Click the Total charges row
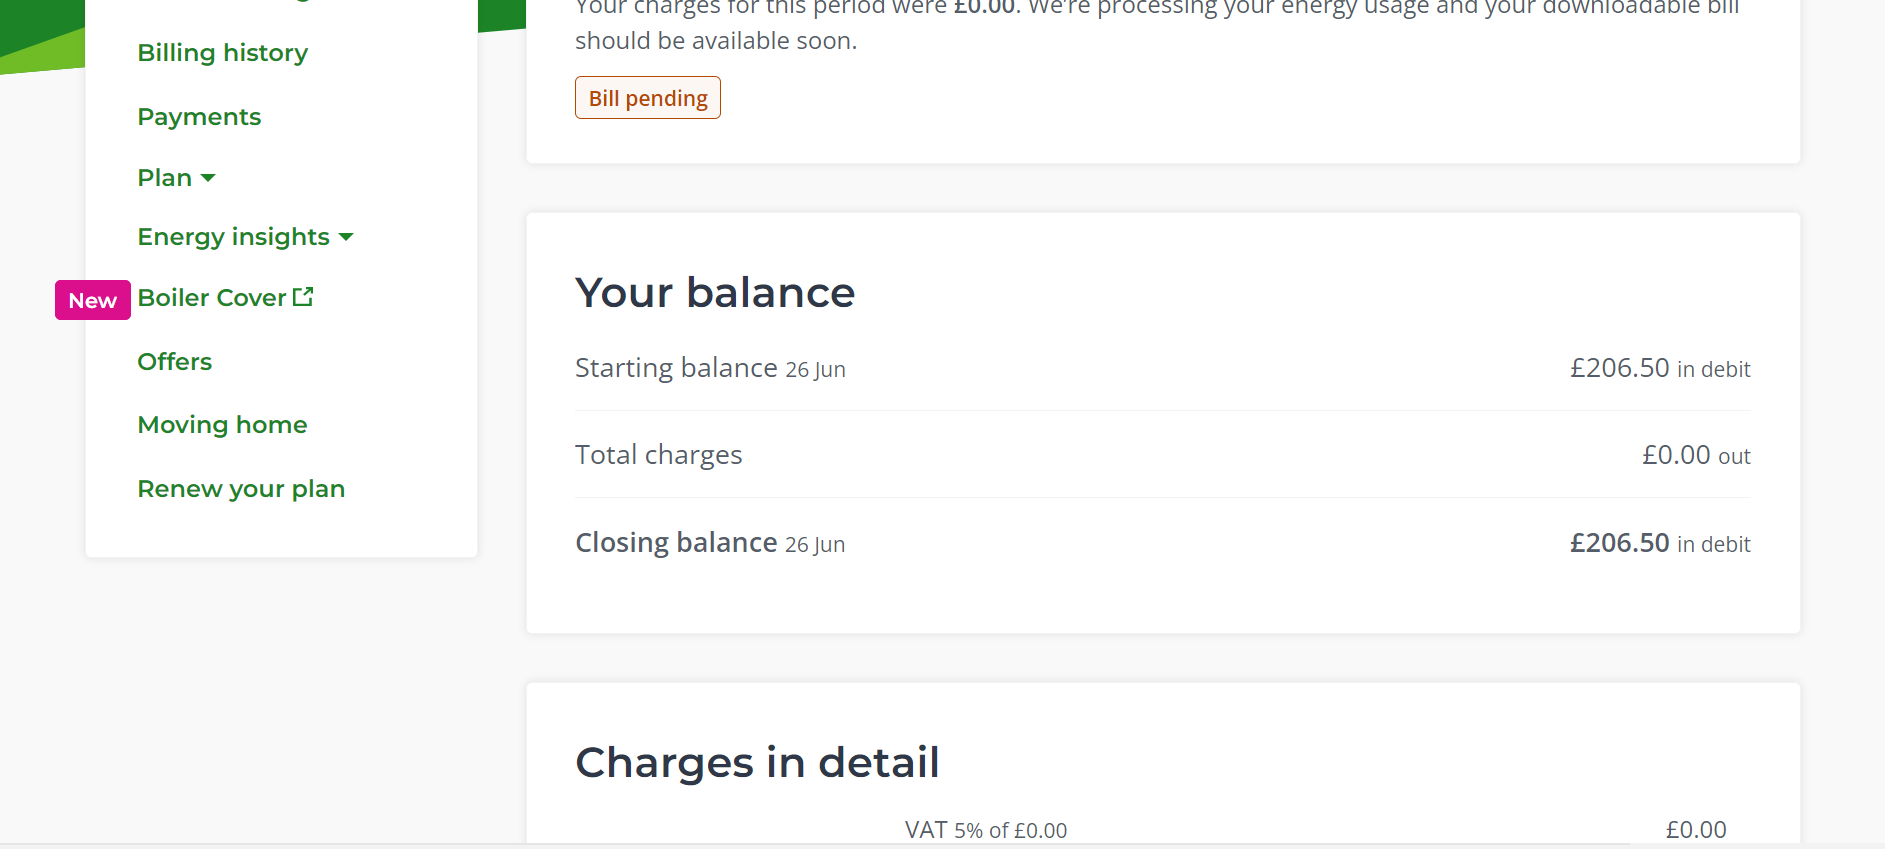 [x=1163, y=455]
